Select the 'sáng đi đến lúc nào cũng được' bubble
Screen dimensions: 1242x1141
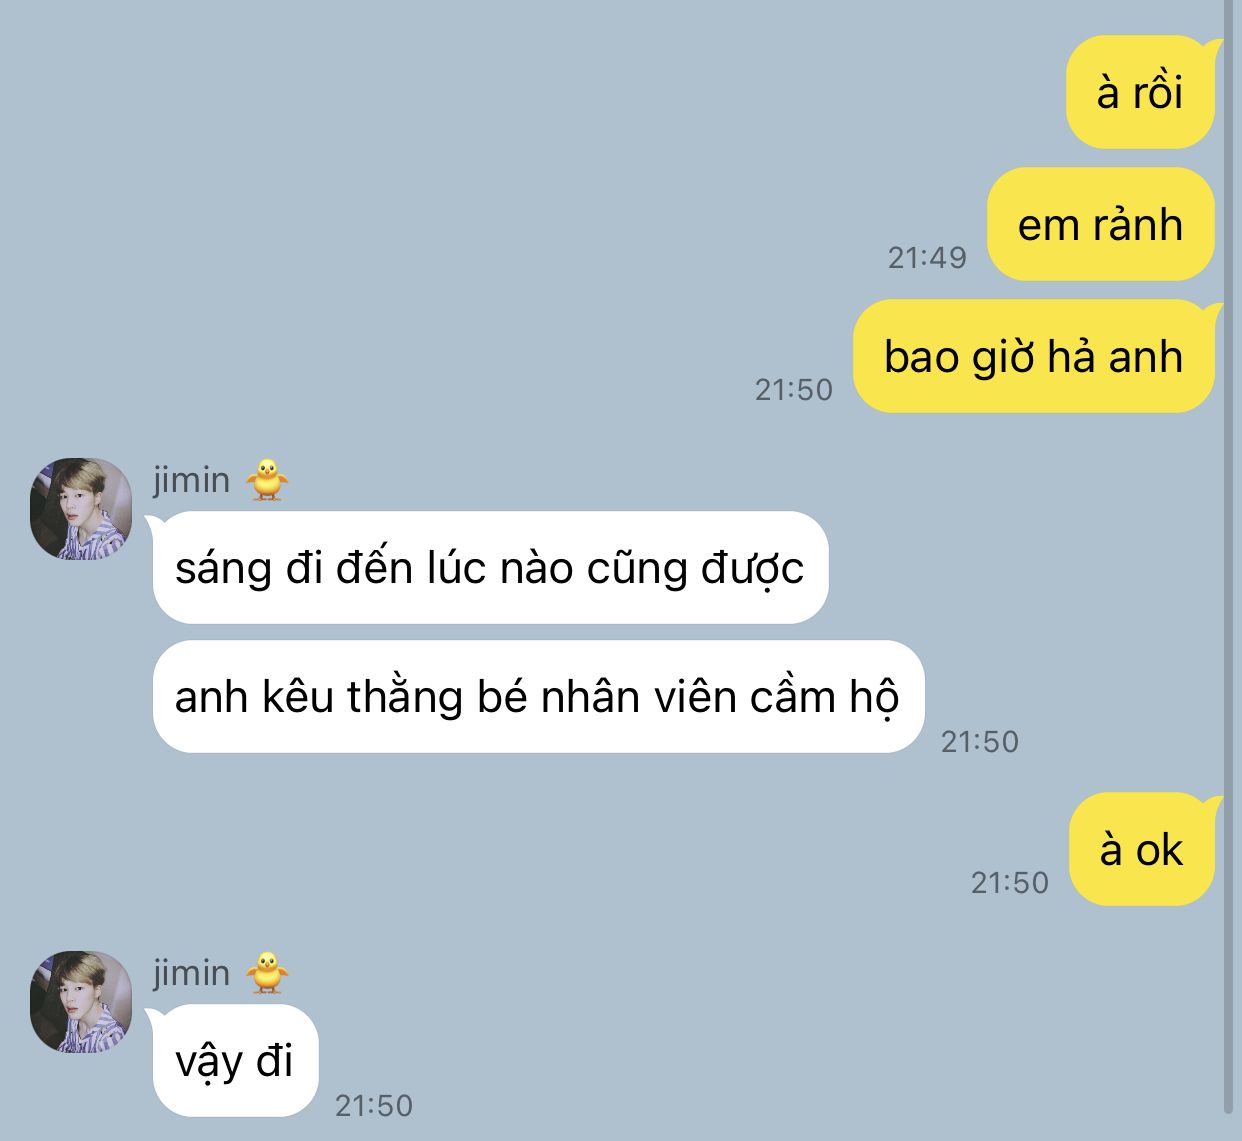point(490,568)
